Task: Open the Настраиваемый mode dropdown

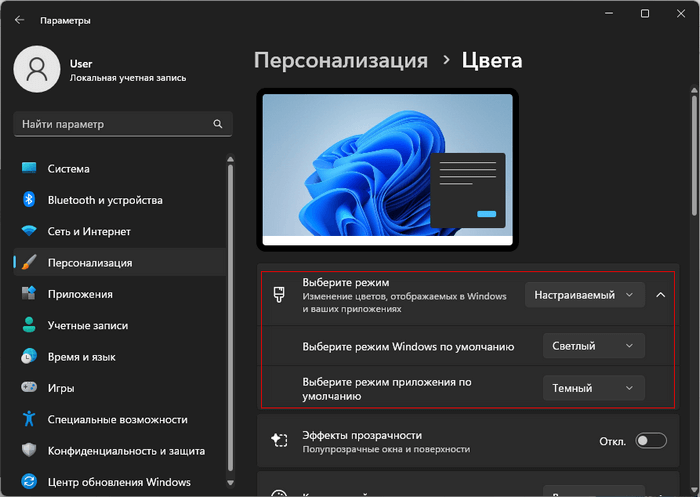Action: (584, 295)
